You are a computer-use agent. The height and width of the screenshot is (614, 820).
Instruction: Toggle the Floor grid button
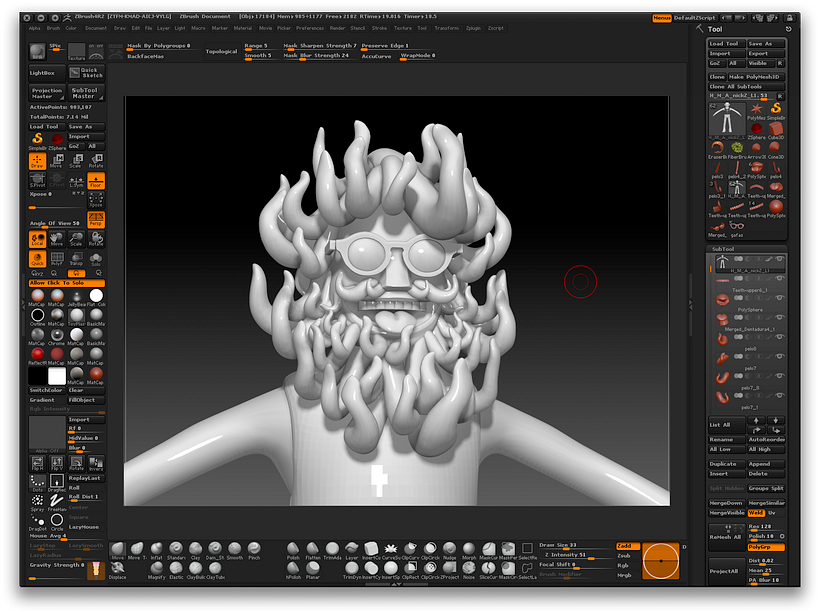96,183
